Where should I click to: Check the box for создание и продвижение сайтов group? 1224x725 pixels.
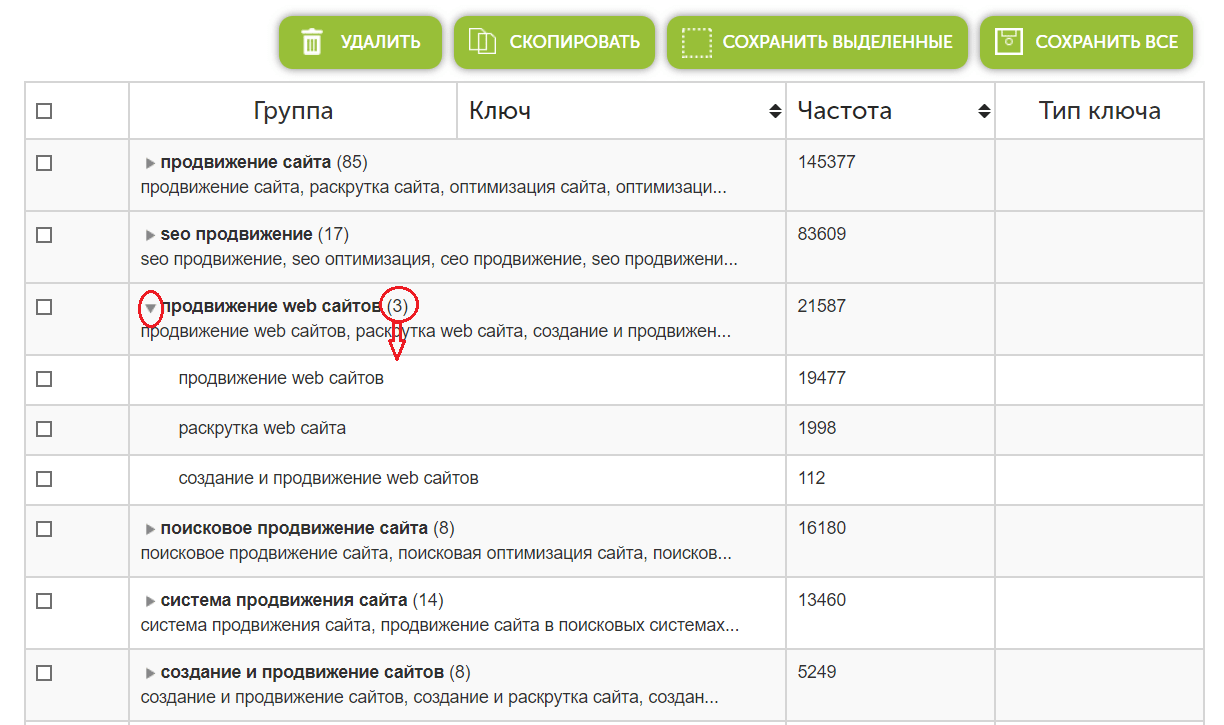coord(44,673)
